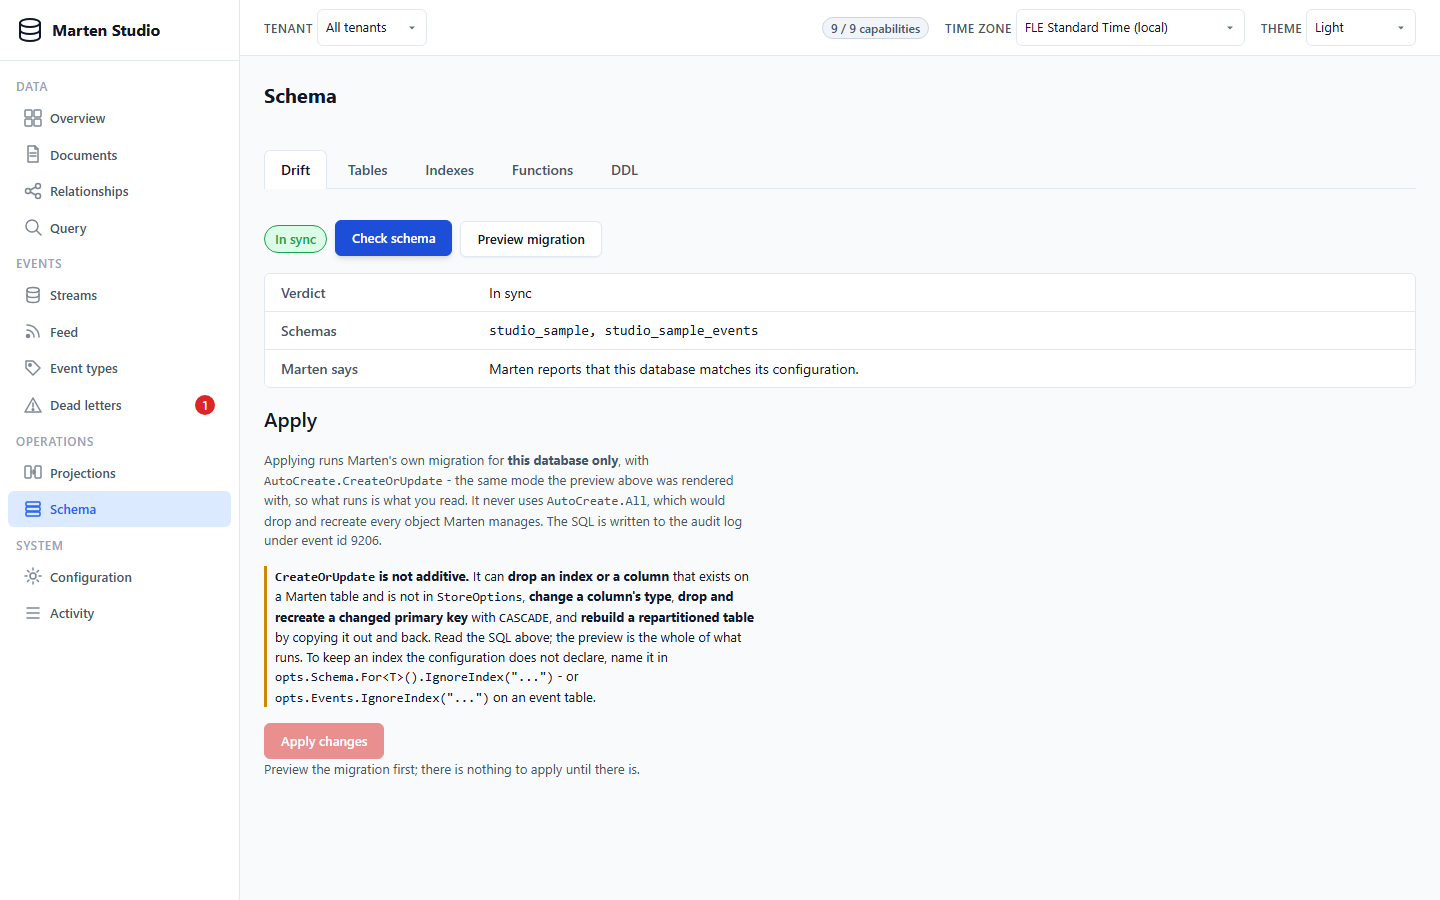This screenshot has height=900, width=1440.
Task: Click the Verdict row label
Action: (303, 293)
